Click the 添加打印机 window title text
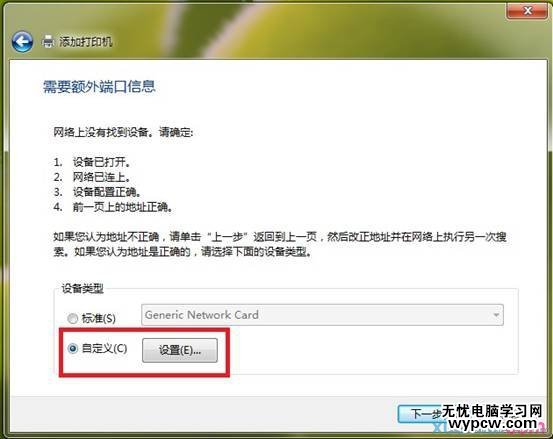Viewport: 553px width, 439px height. tap(86, 42)
